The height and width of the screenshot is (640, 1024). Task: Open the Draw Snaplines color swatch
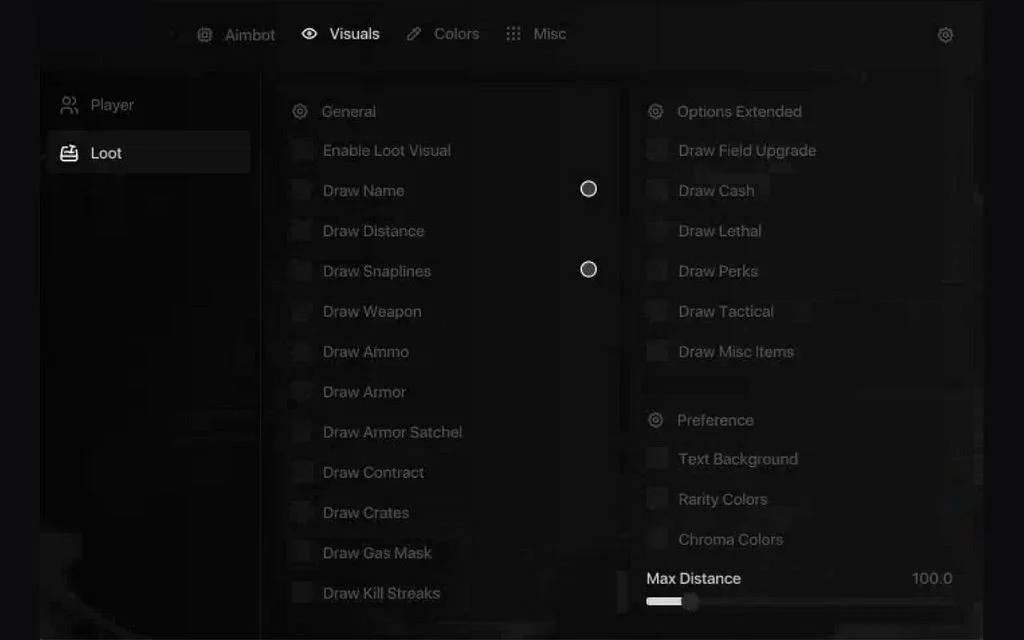[x=588, y=269]
